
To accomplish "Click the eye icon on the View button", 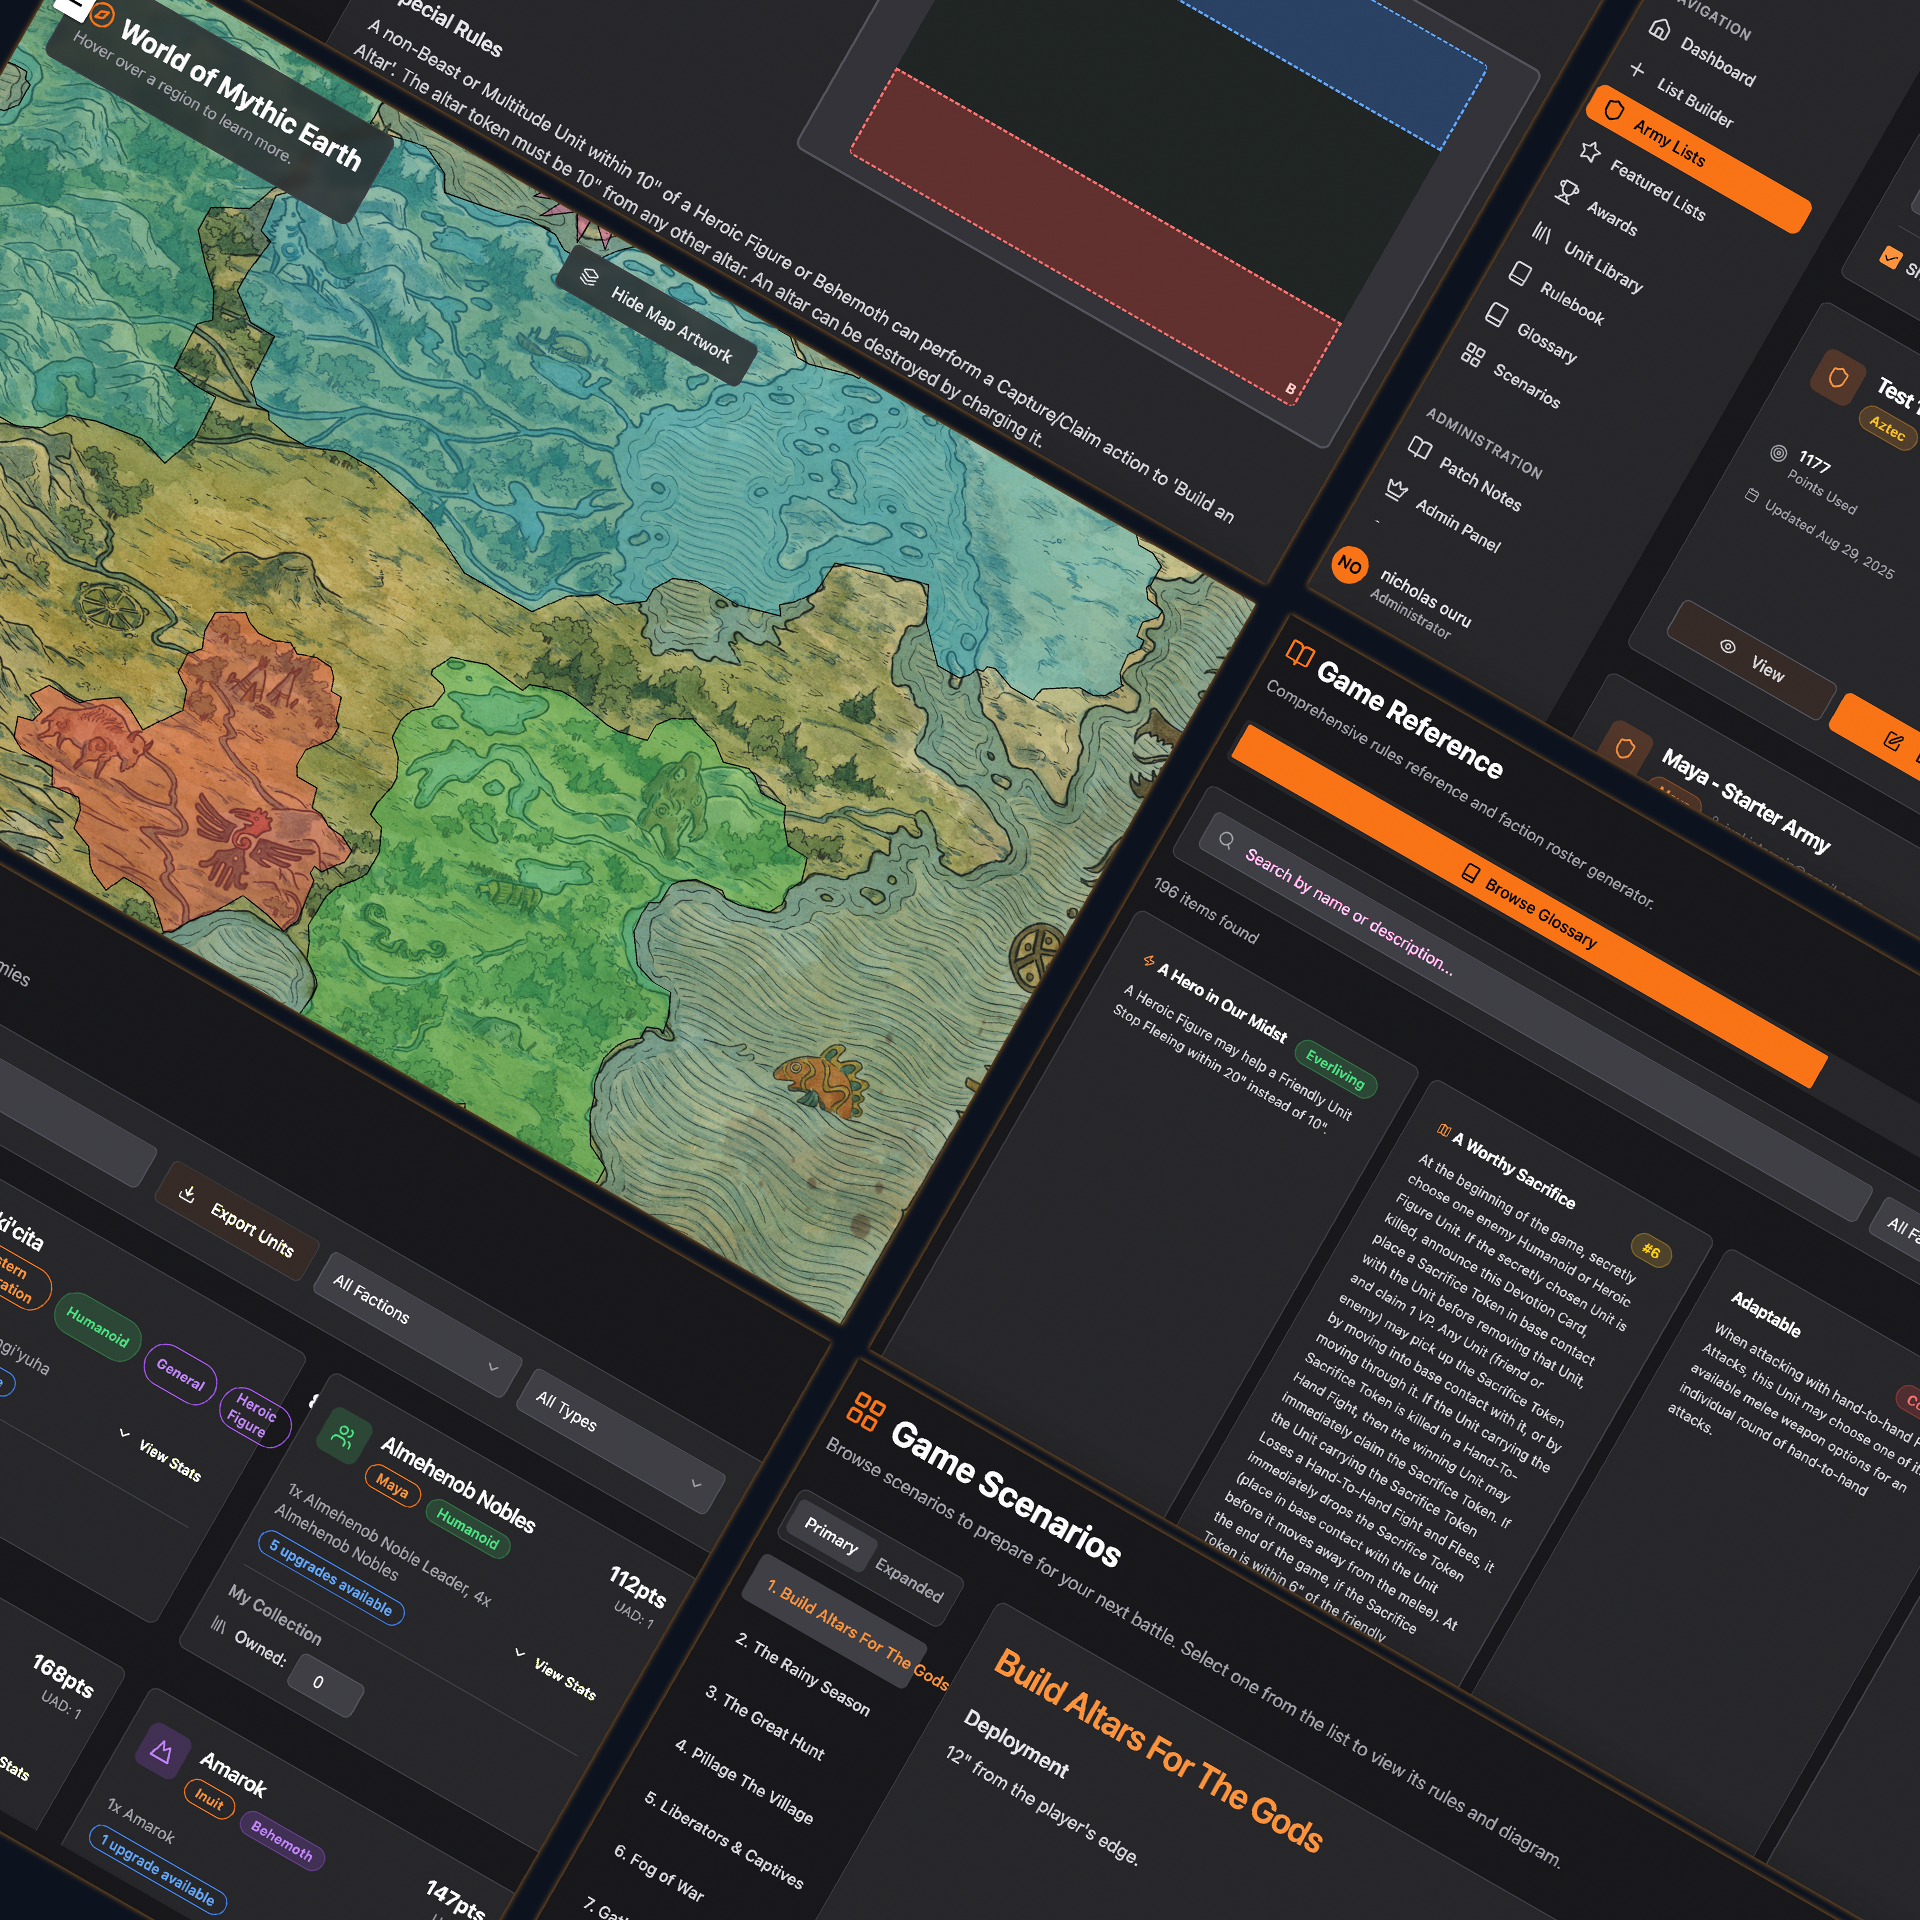I will click(x=1727, y=646).
